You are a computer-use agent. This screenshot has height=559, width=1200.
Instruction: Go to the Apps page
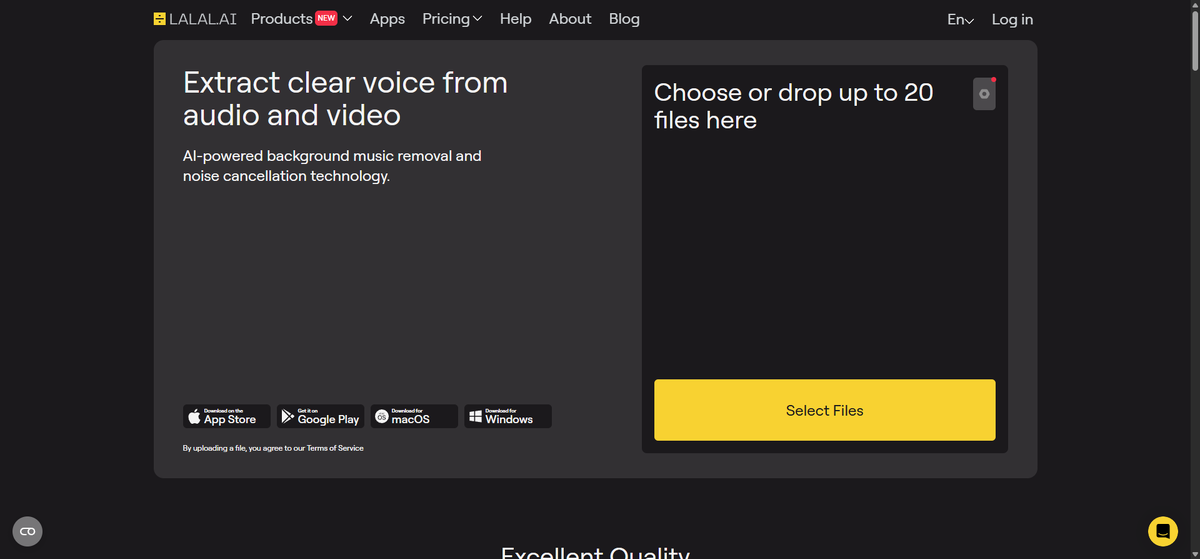387,19
